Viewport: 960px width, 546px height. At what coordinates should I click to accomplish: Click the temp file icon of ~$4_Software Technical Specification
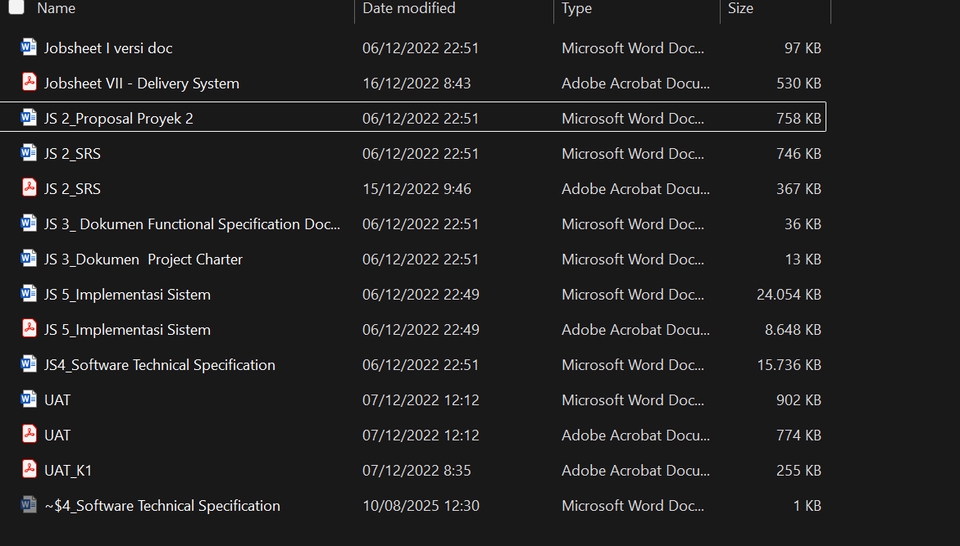pos(28,506)
